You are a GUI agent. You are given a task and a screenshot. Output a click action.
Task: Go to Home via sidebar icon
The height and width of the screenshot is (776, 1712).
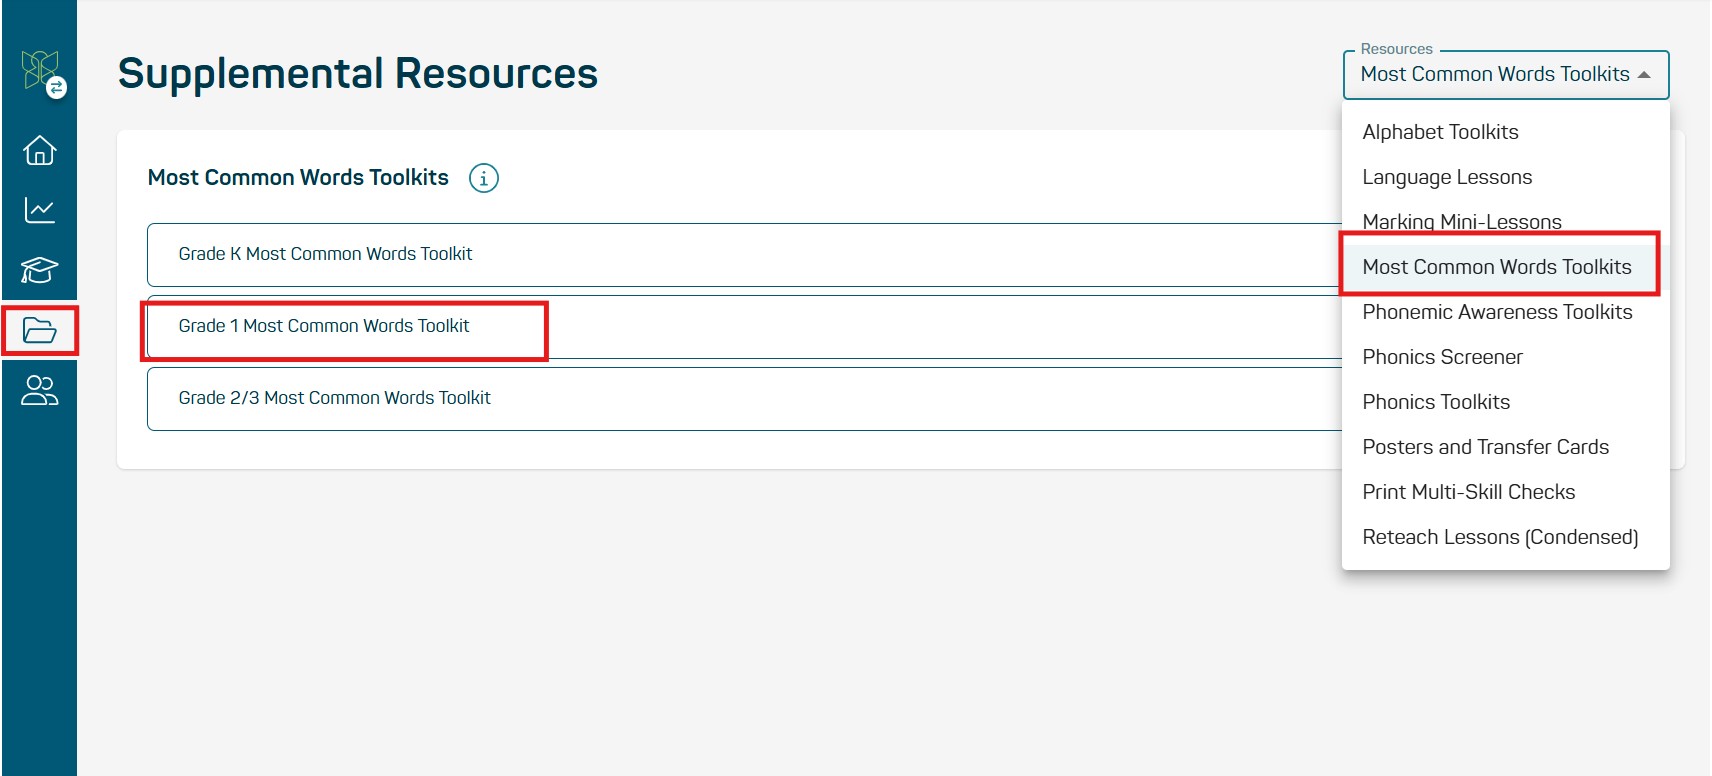[x=40, y=150]
